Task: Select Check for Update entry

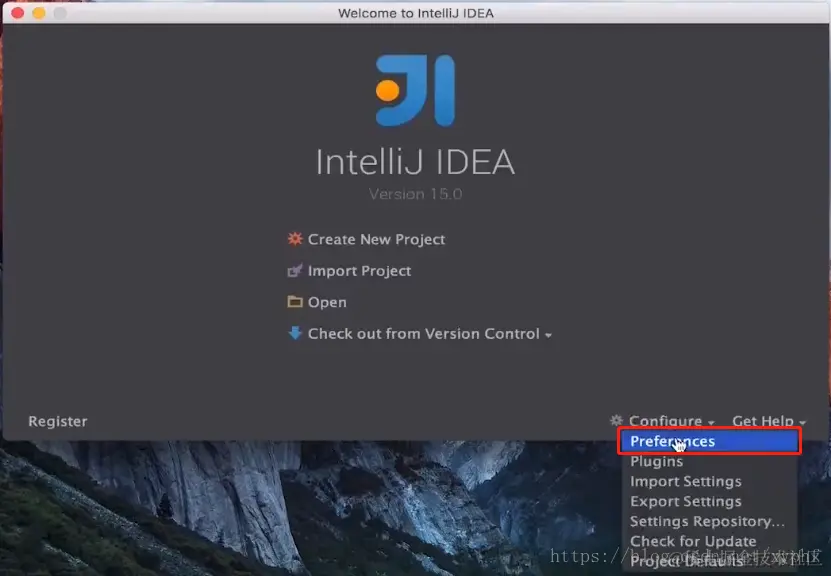Action: [x=709, y=542]
